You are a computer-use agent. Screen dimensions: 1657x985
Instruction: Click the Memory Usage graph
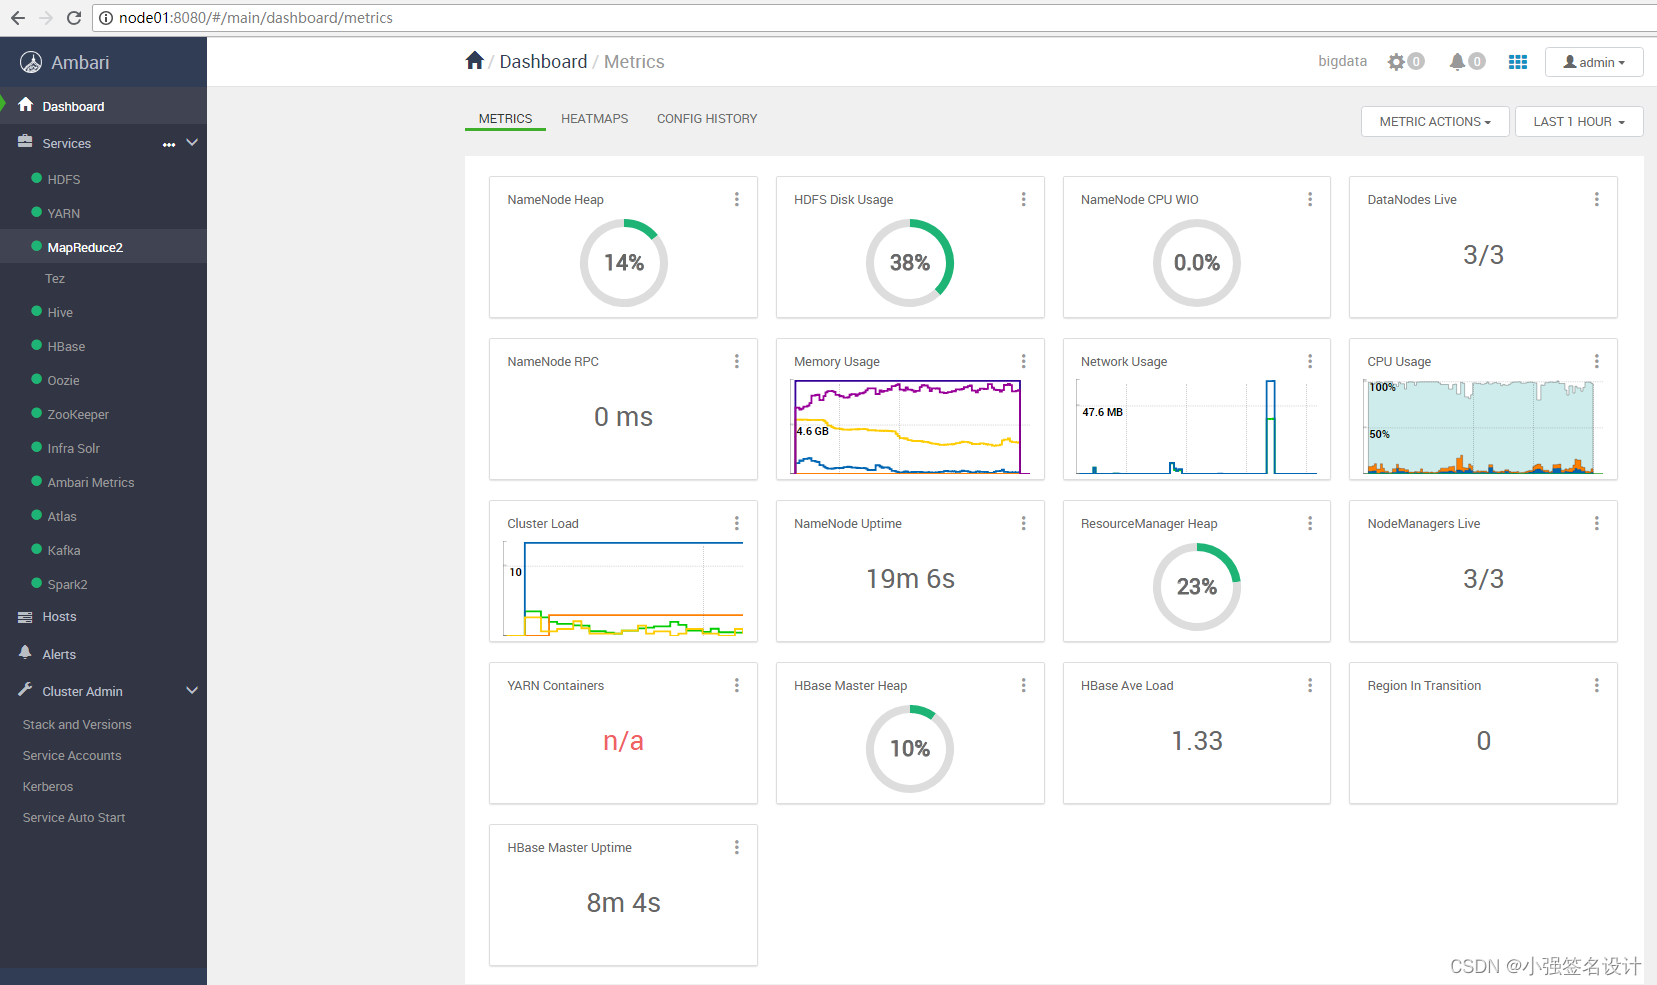[x=908, y=427]
